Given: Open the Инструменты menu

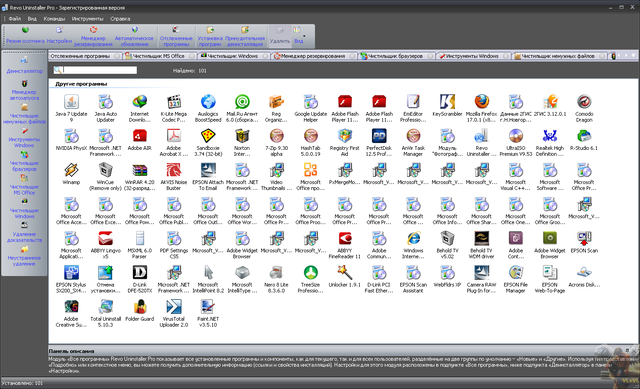Looking at the screenshot, I should click(87, 19).
